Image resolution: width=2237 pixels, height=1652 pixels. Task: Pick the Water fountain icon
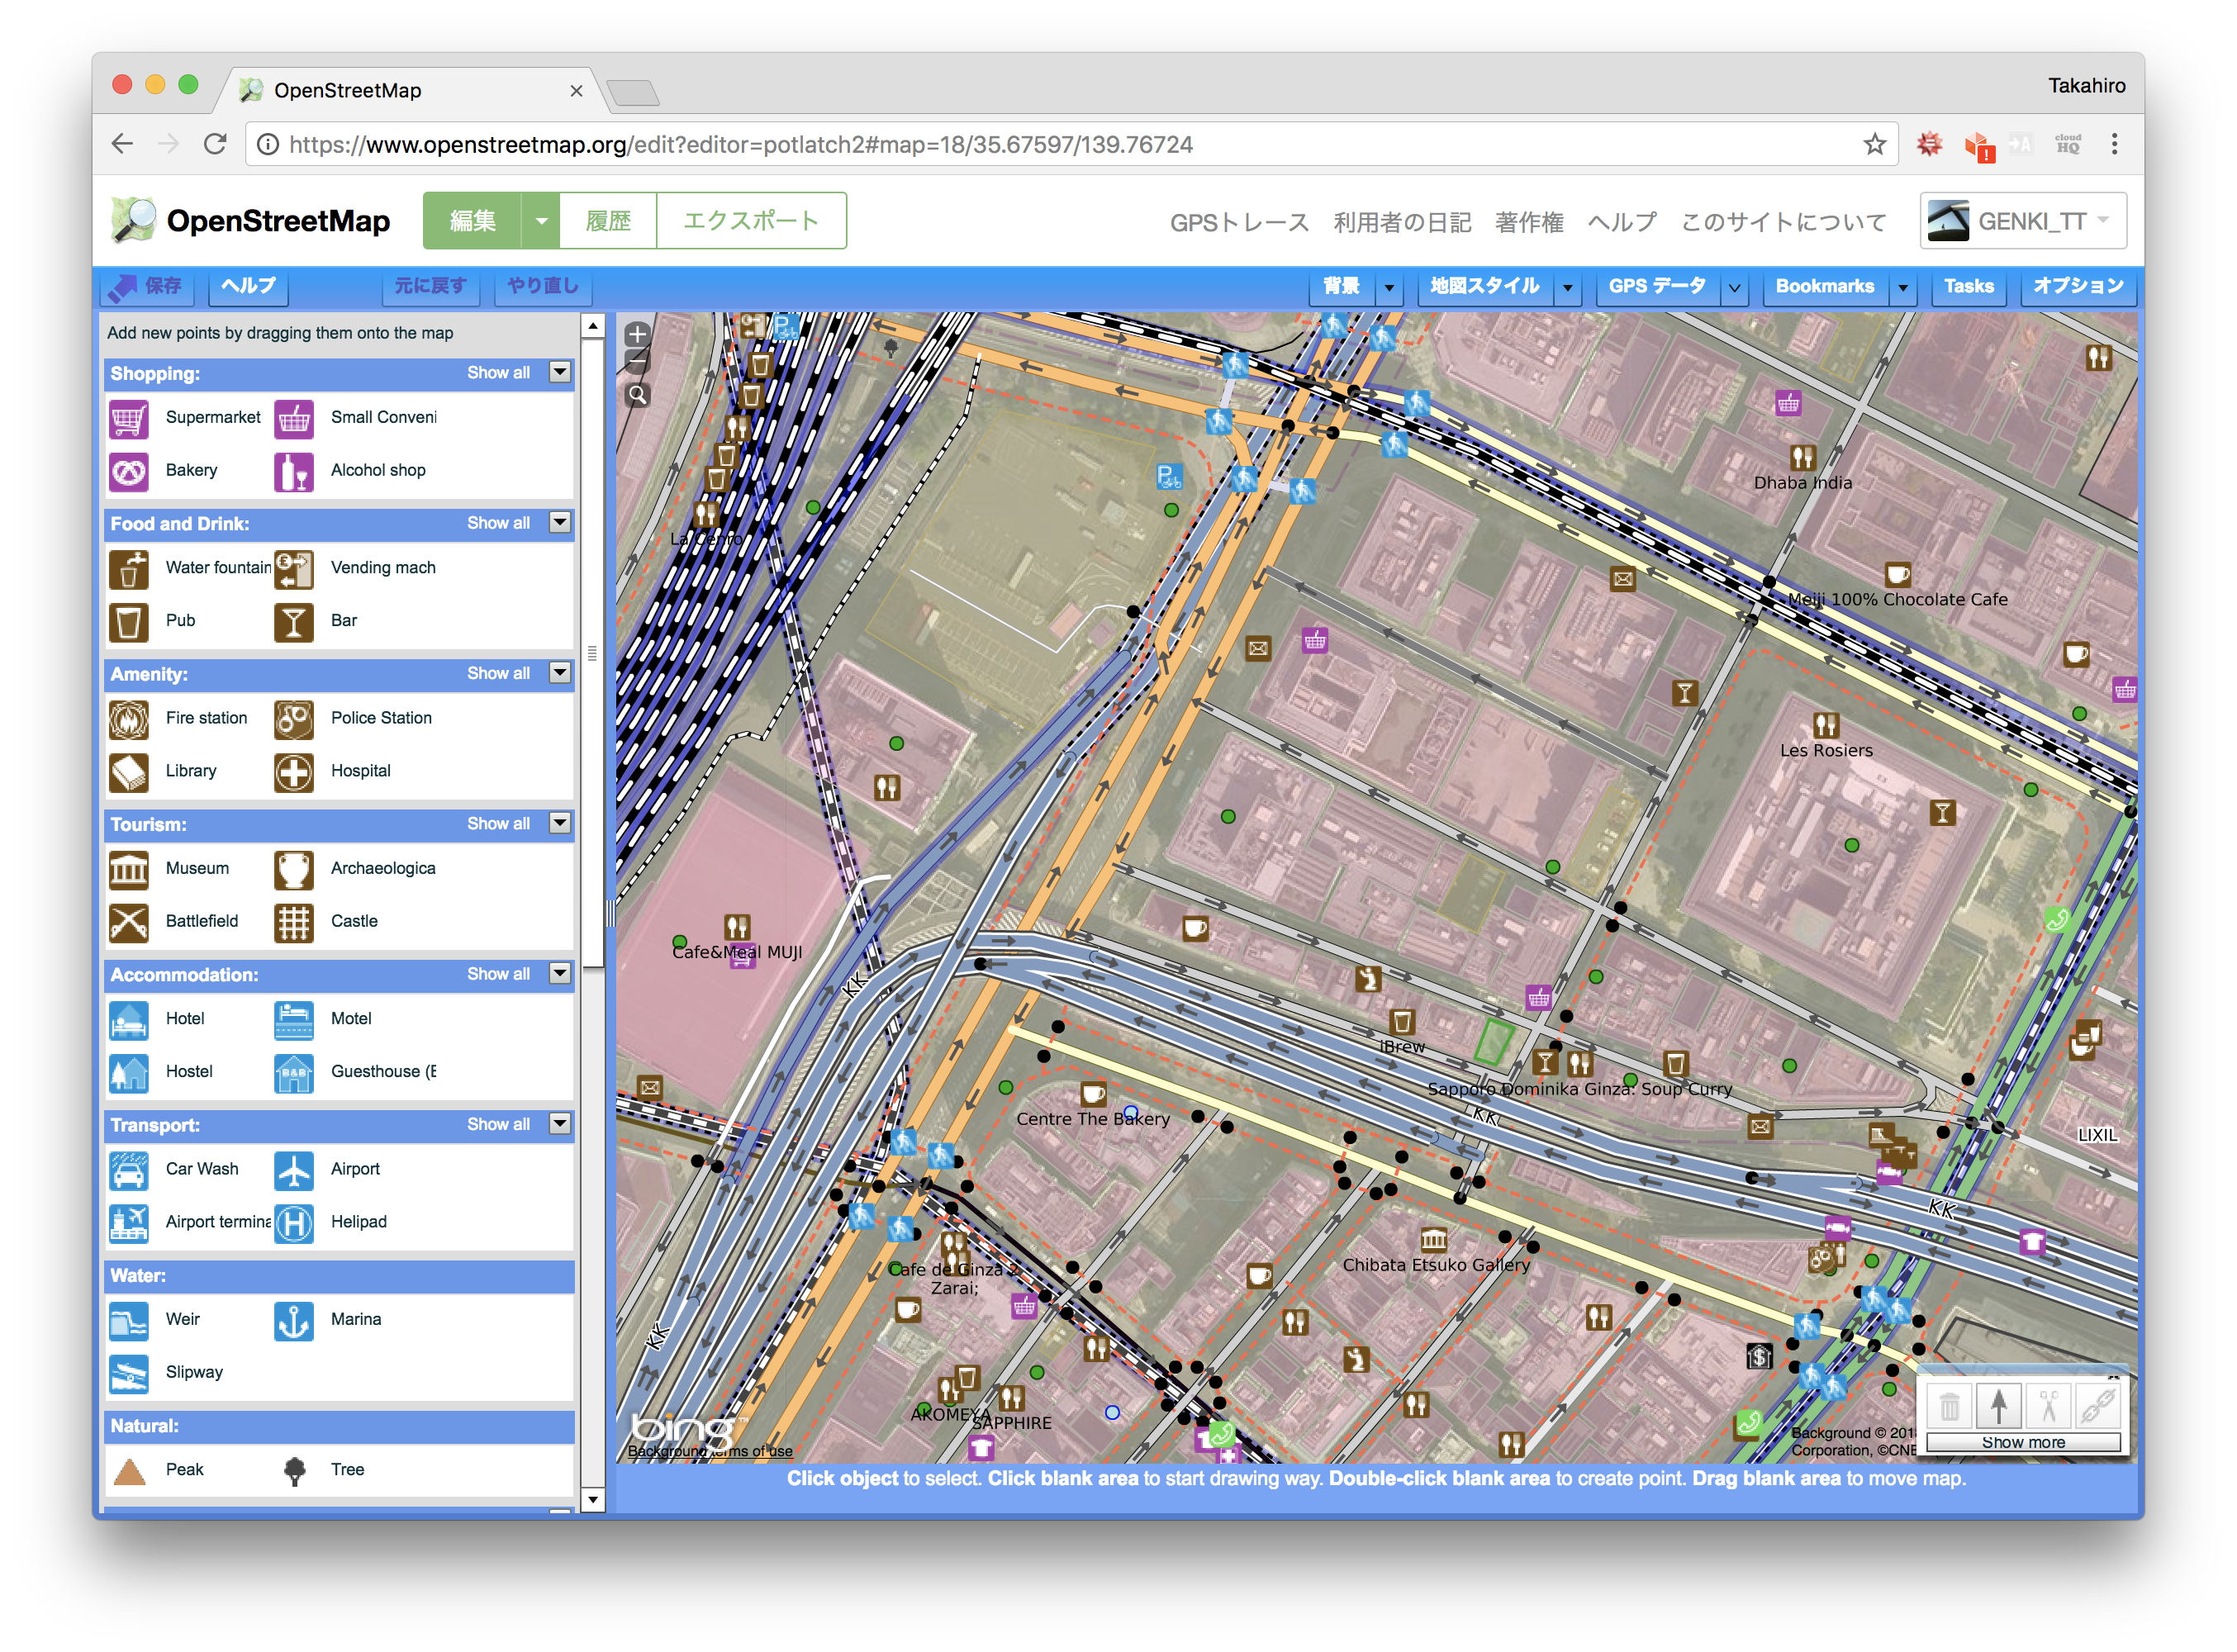click(x=129, y=568)
